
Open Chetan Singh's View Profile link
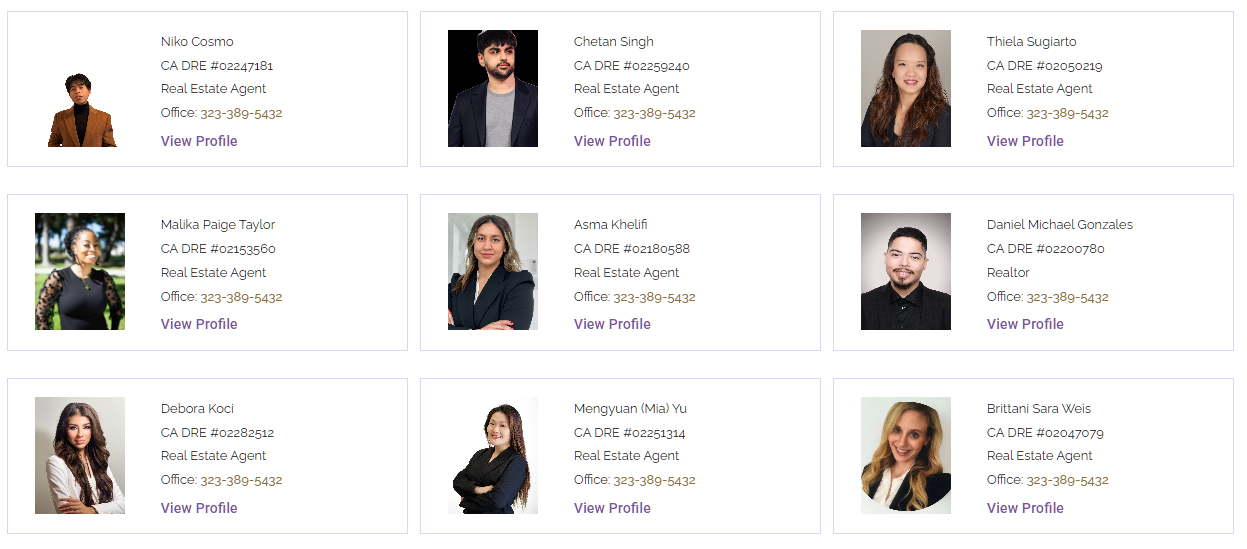tap(612, 141)
